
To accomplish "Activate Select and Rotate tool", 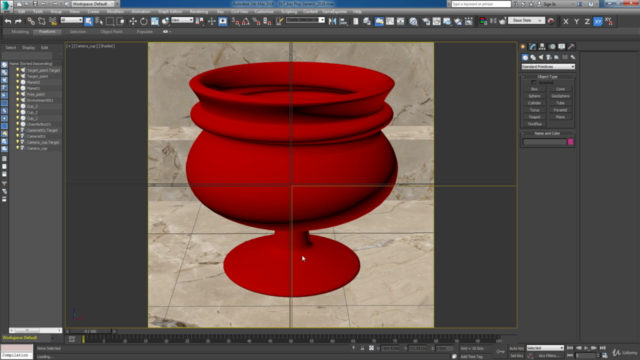I will [x=144, y=21].
